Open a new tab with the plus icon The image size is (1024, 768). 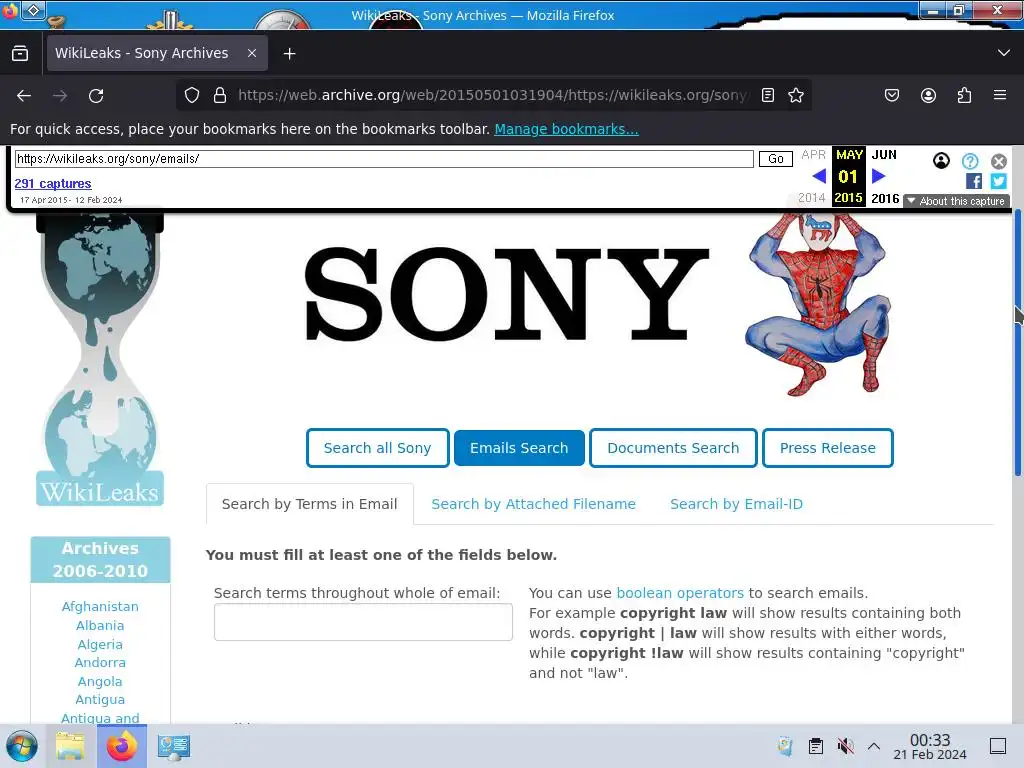(289, 54)
